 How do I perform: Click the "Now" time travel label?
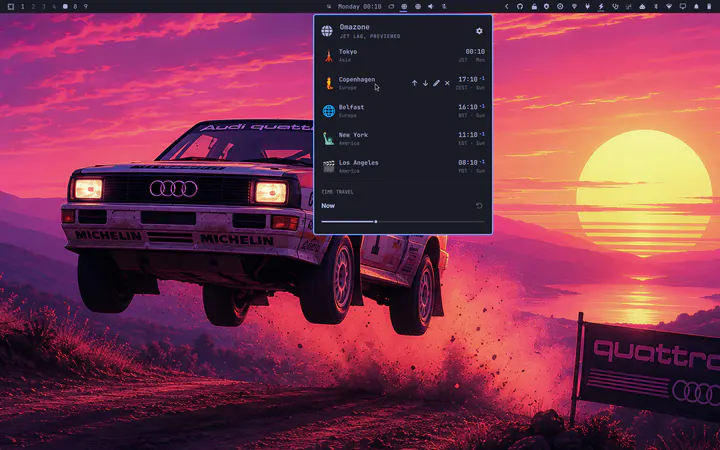pyautogui.click(x=328, y=206)
